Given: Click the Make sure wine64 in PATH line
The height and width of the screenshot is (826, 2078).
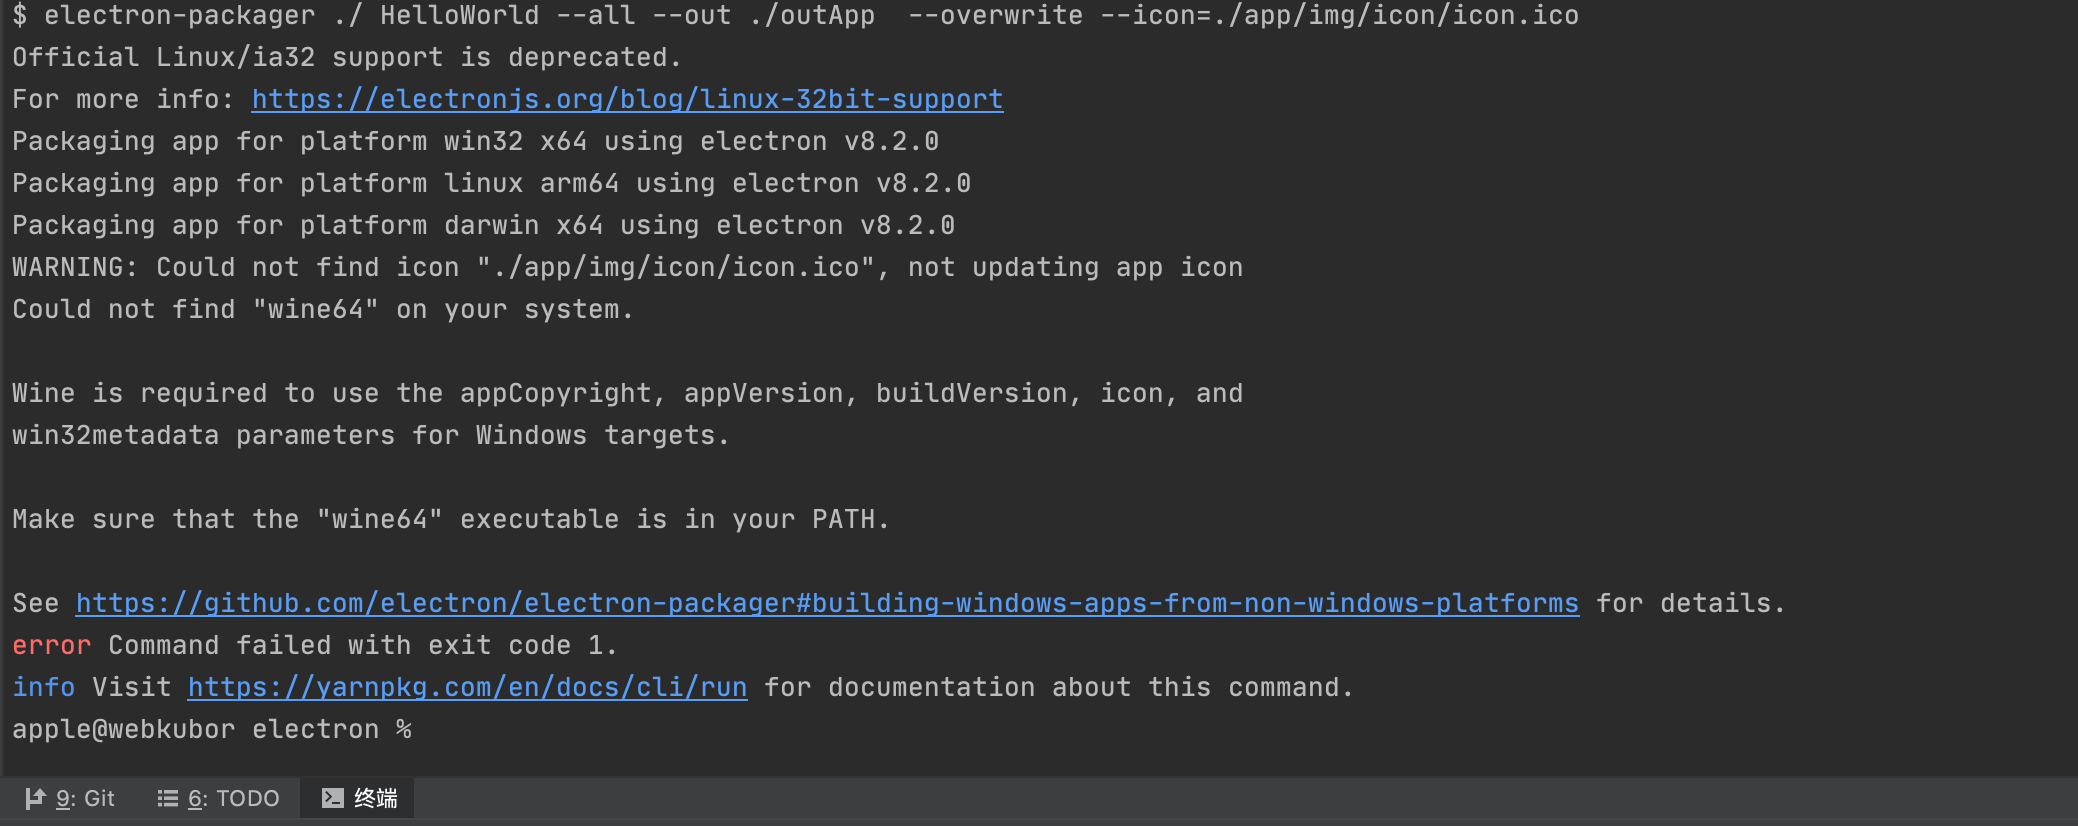Looking at the screenshot, I should click(x=451, y=519).
